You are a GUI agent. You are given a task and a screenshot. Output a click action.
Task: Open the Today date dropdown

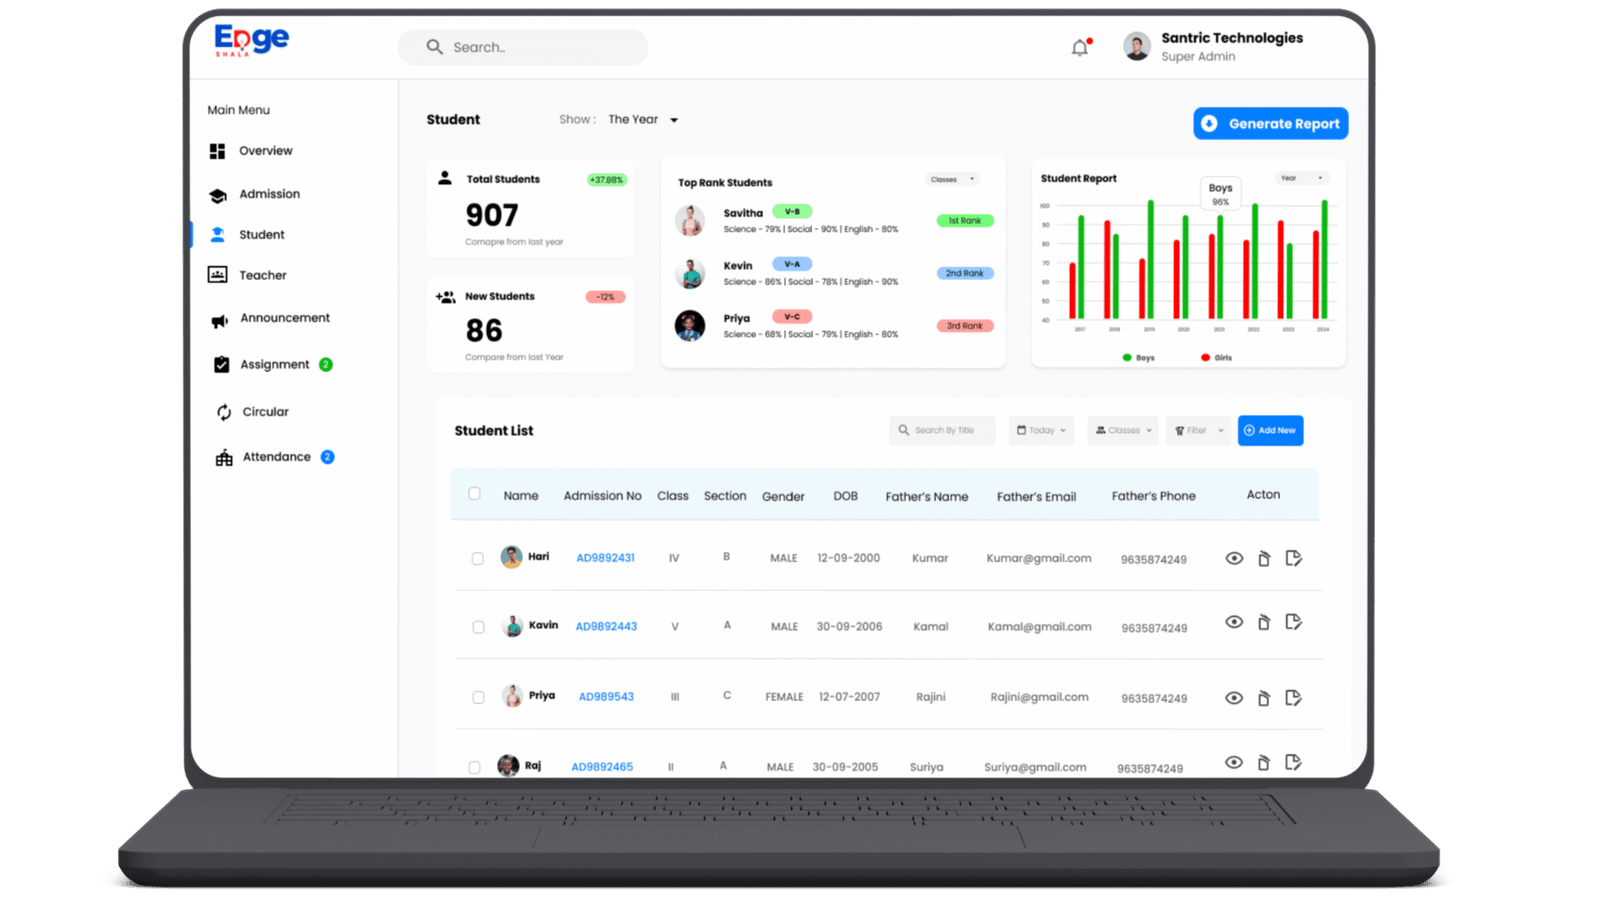[x=1041, y=431]
